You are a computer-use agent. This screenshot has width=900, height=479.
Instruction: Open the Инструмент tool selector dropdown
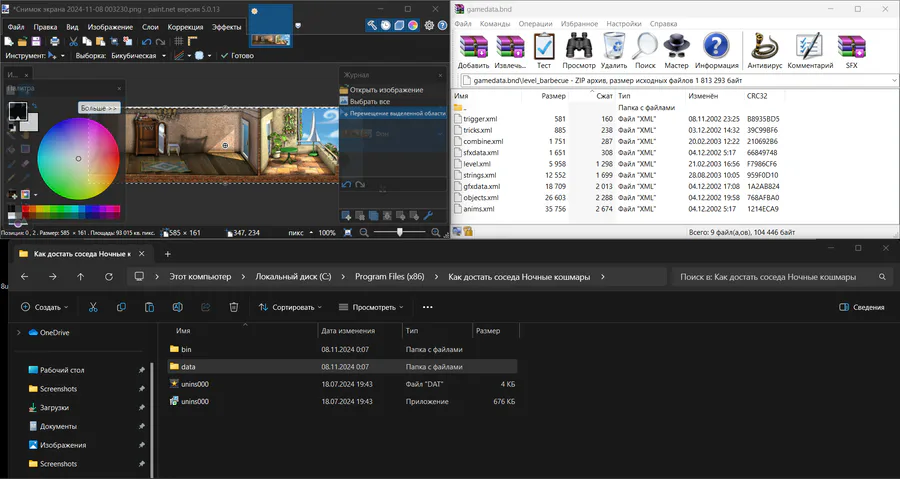click(56, 56)
